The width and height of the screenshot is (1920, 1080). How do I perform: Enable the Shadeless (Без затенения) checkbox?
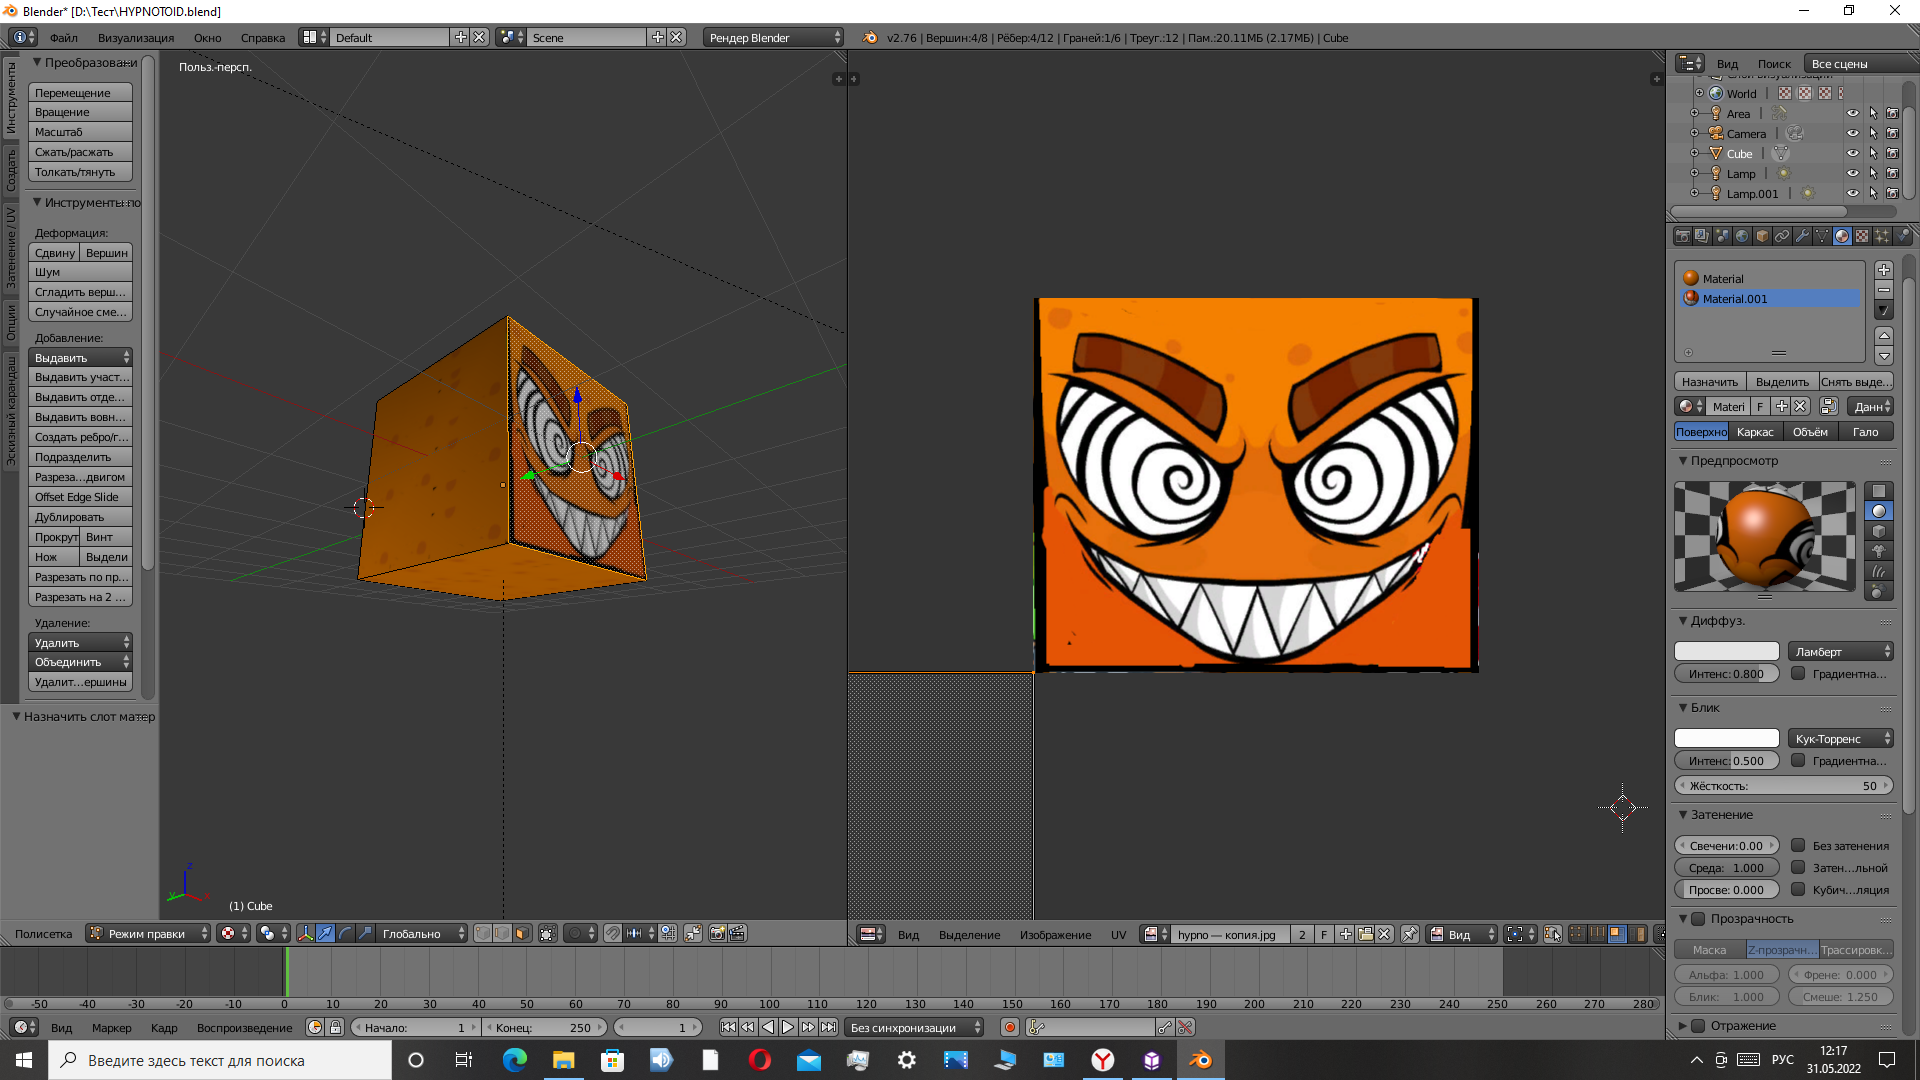[x=1798, y=845]
